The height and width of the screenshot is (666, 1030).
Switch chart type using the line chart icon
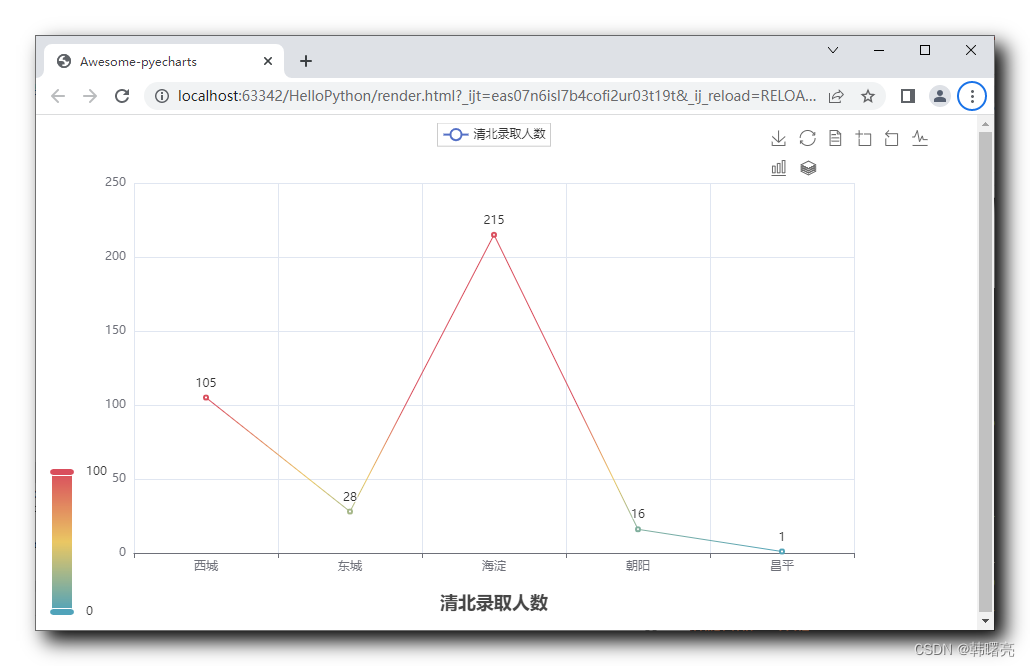pyautogui.click(x=920, y=138)
